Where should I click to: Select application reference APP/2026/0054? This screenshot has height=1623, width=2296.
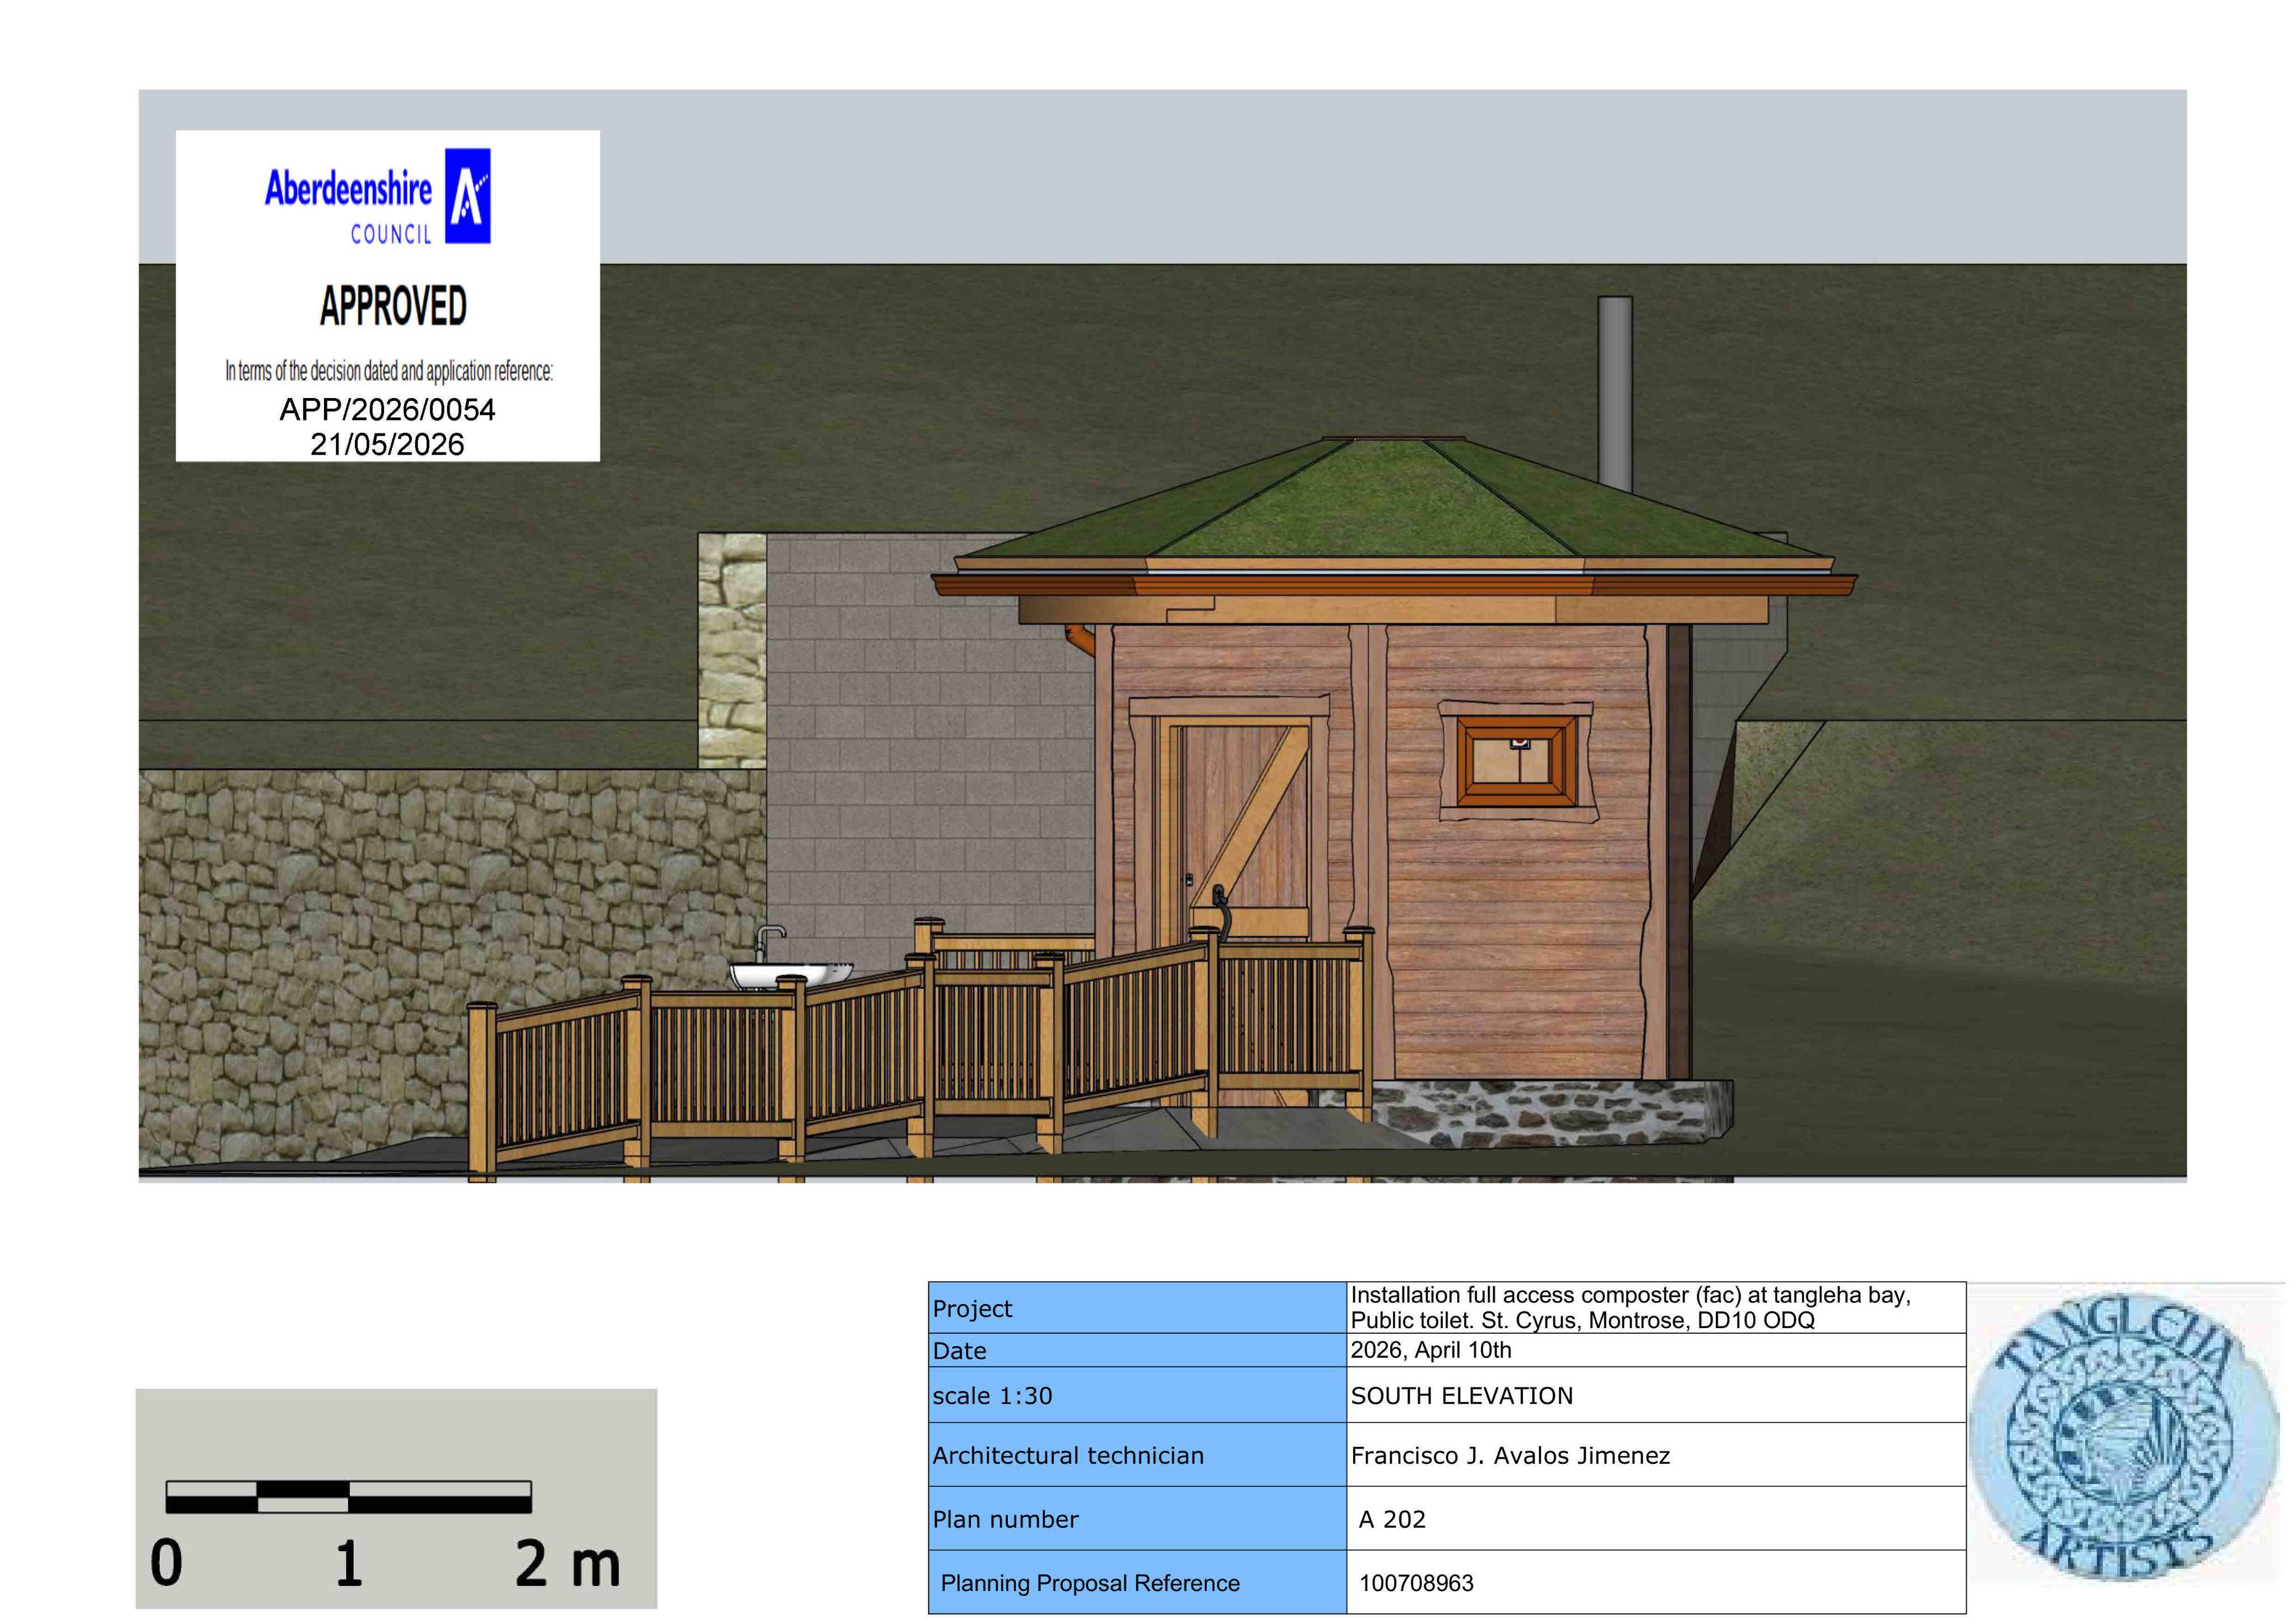(387, 410)
